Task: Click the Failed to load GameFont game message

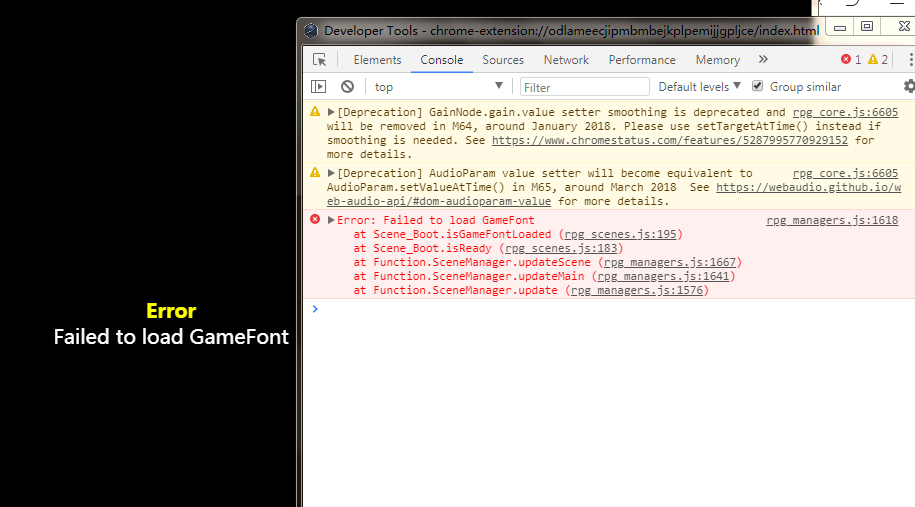Action: [x=171, y=337]
